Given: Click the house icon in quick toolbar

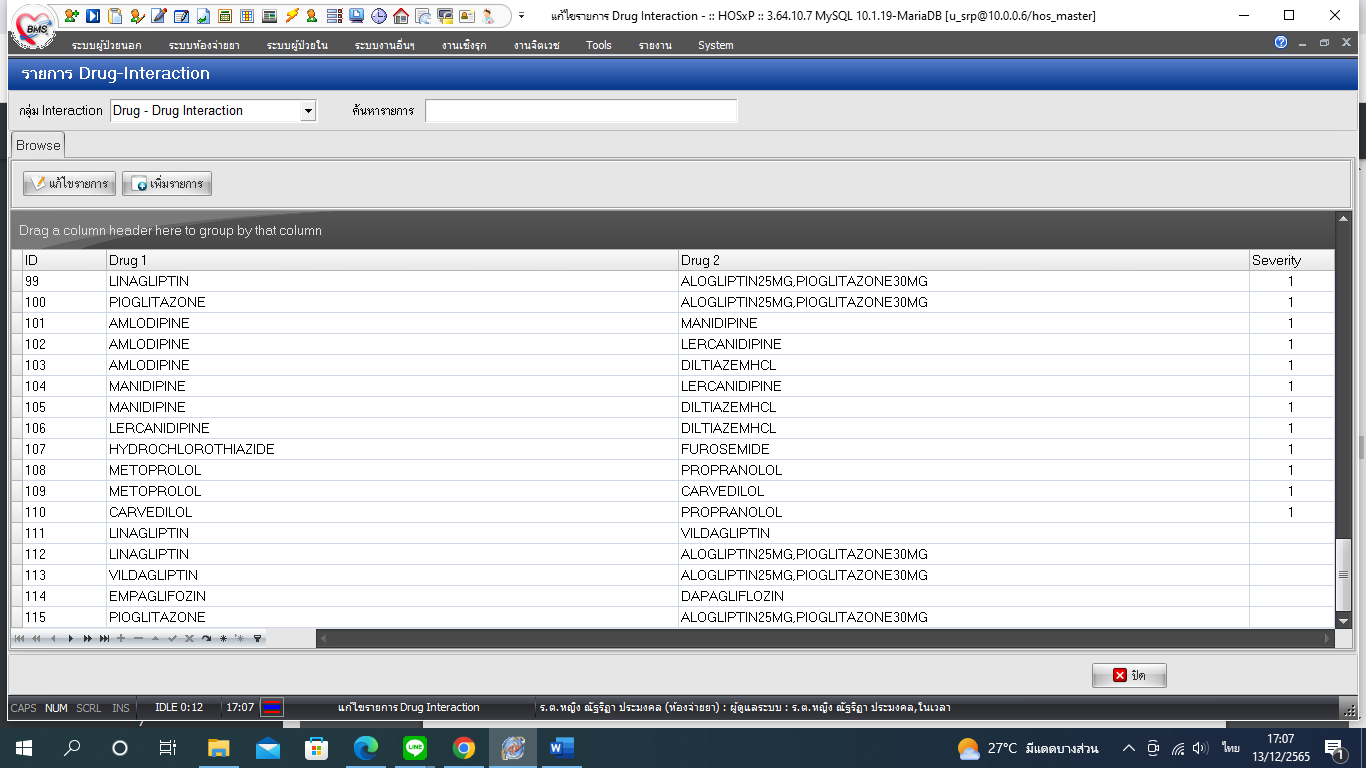Looking at the screenshot, I should (x=401, y=16).
